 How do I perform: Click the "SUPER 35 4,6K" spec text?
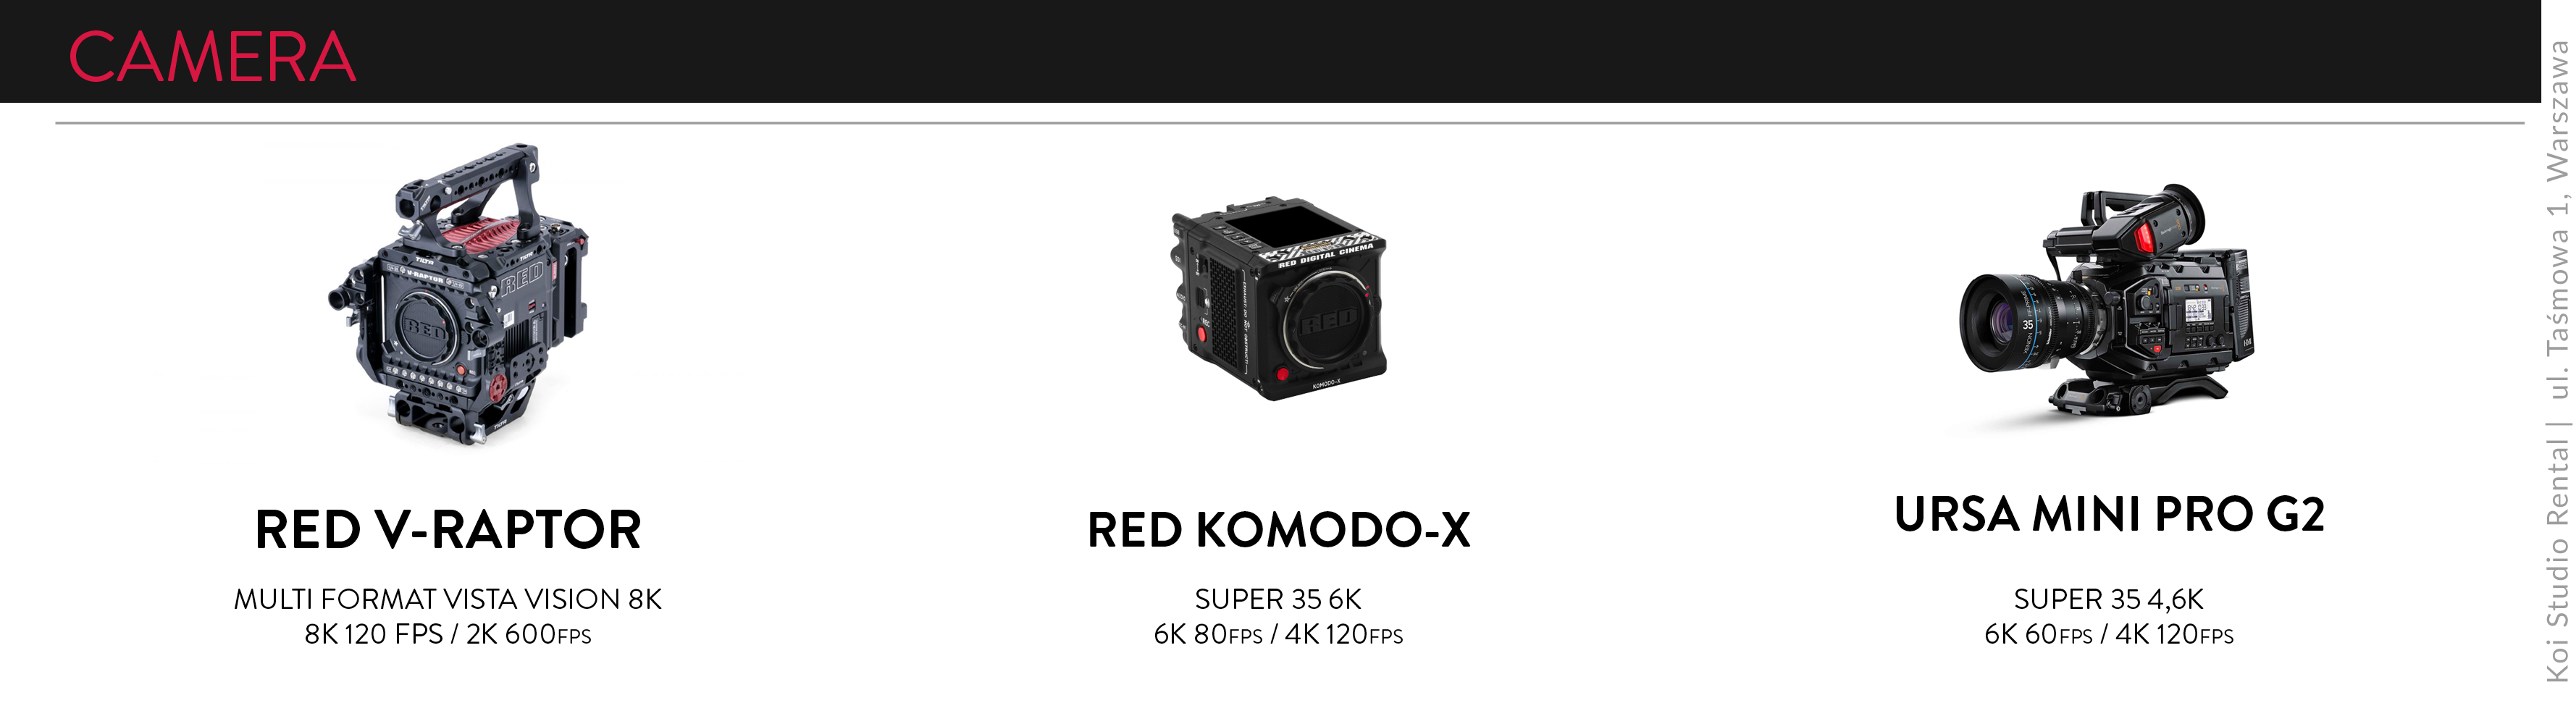[2109, 599]
